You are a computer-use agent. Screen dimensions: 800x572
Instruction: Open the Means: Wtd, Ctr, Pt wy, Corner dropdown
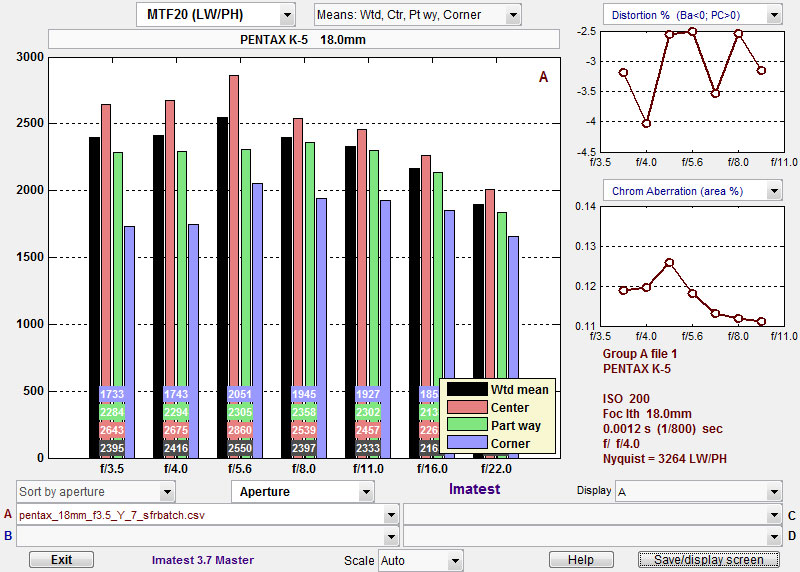click(417, 15)
